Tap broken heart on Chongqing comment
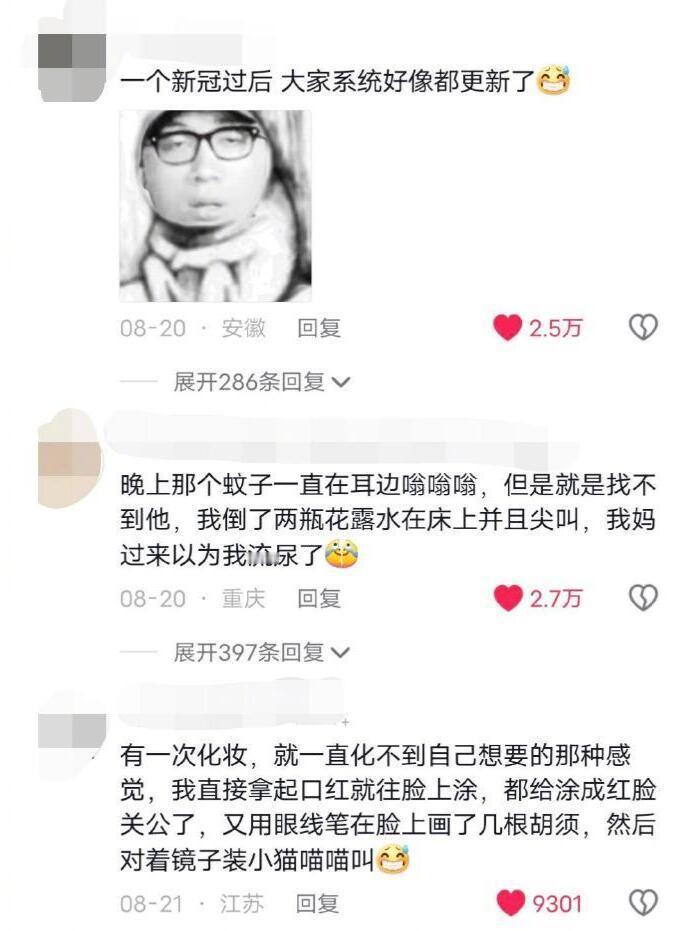The image size is (698, 931). pyautogui.click(x=643, y=597)
